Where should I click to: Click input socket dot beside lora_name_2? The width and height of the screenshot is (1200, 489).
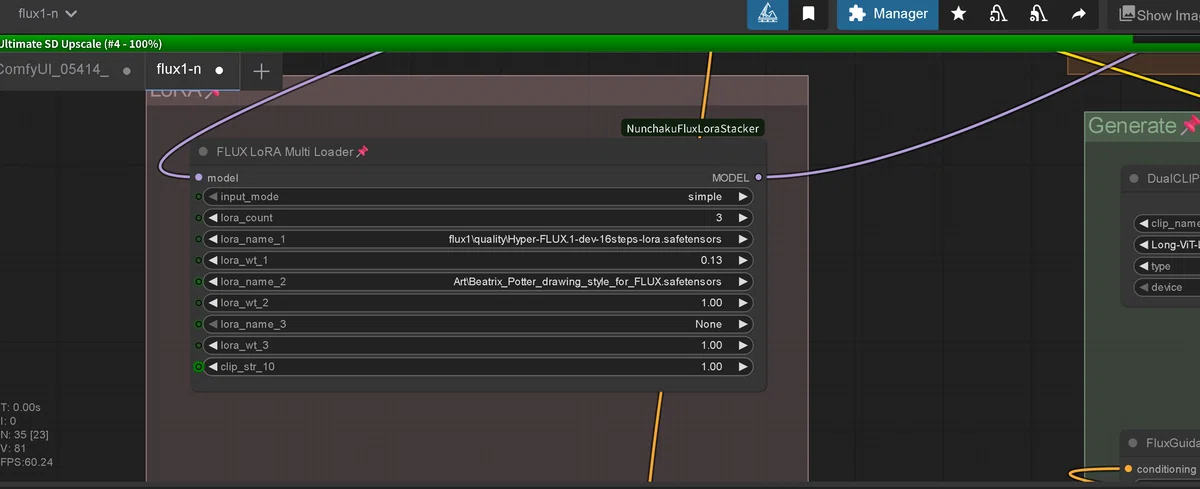click(198, 282)
